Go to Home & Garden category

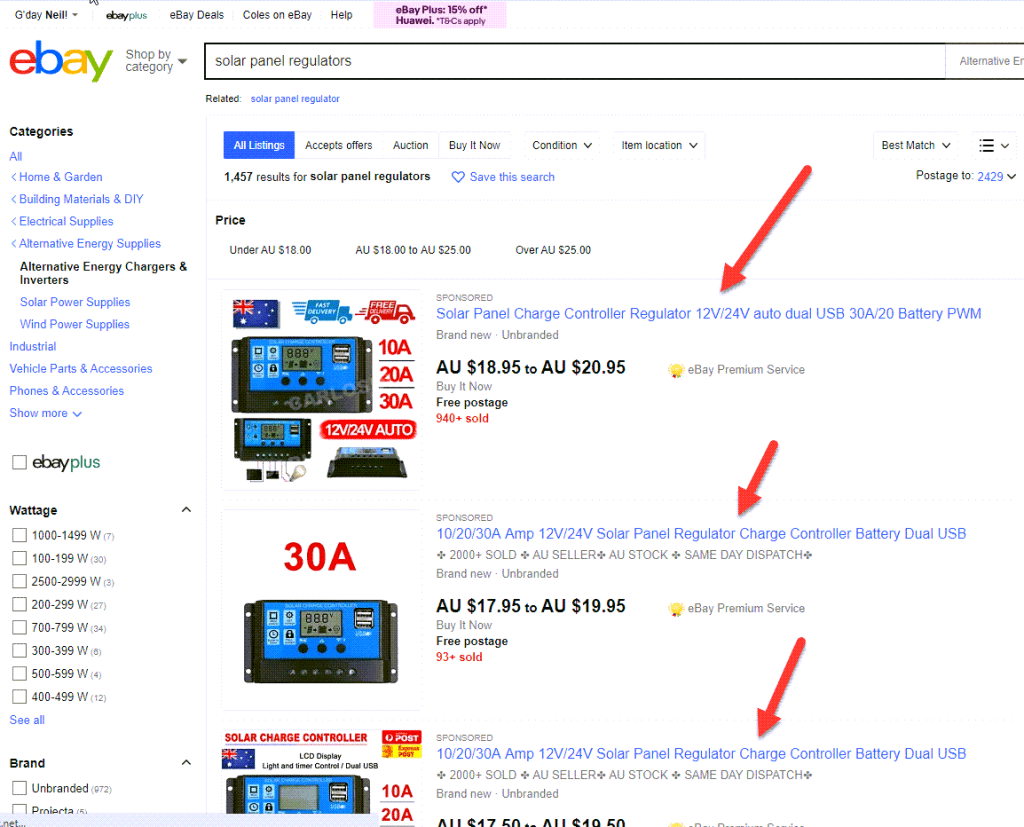pyautogui.click(x=61, y=177)
